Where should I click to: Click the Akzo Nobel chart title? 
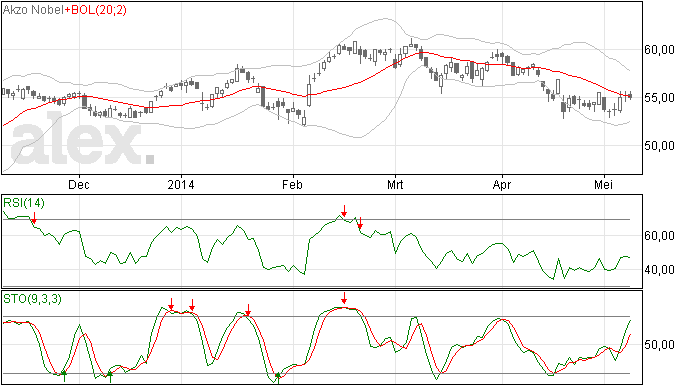click(33, 10)
